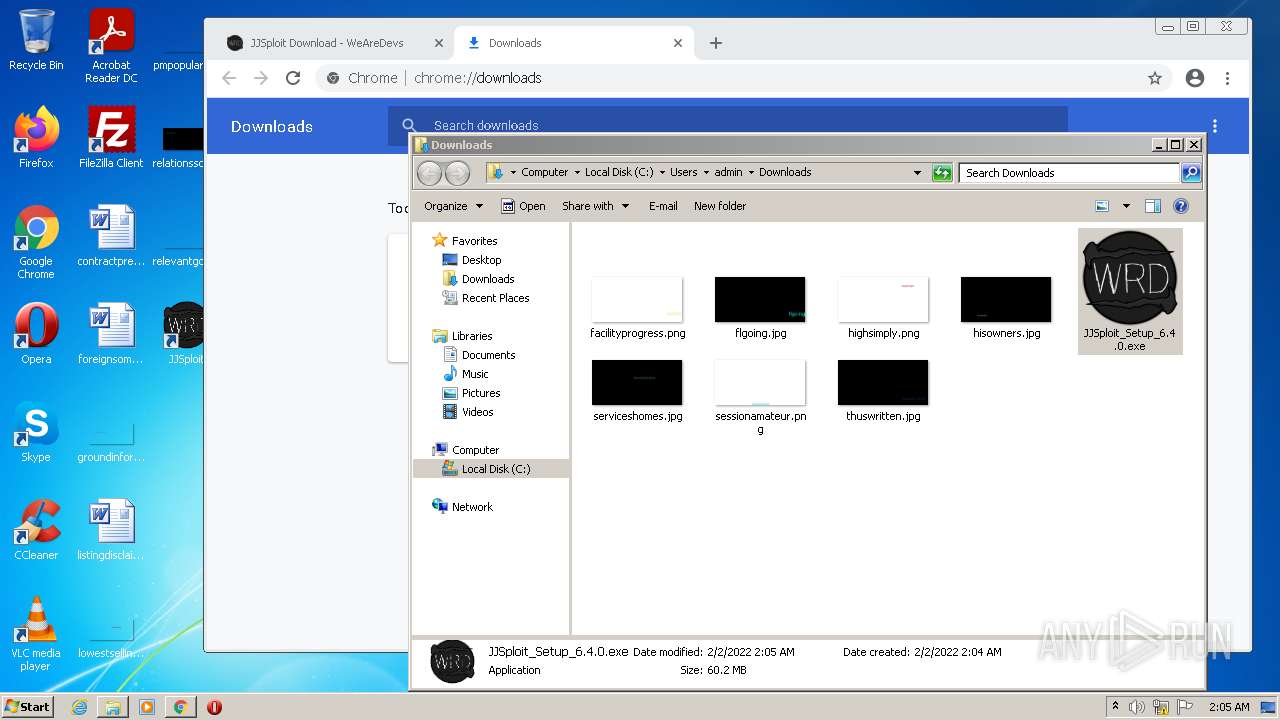Show hidden system tray icons
This screenshot has width=1280, height=720.
pos(1115,706)
